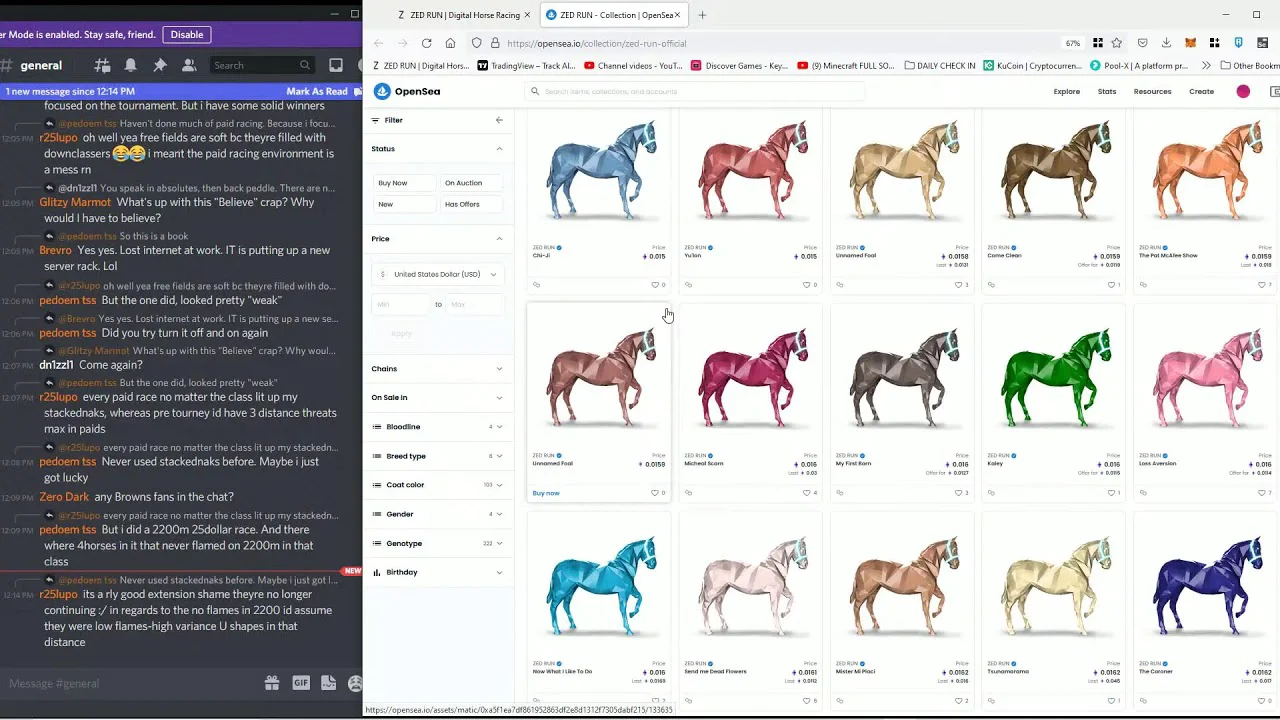Expand the Genotype filter
1280x720 pixels.
[437, 543]
